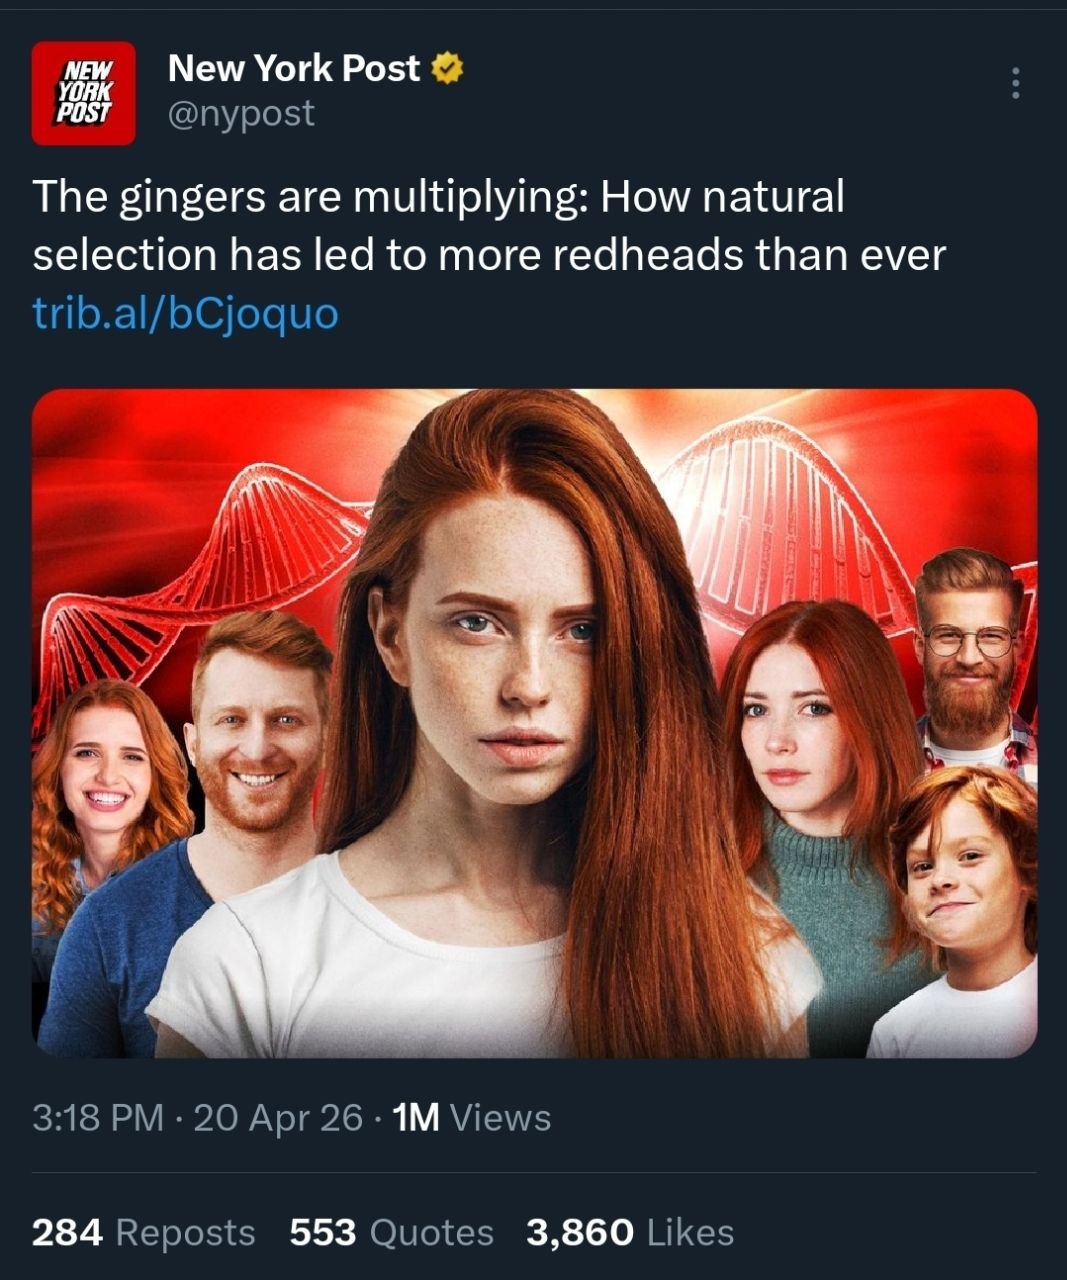The height and width of the screenshot is (1280, 1067).
Task: Open the @nypost handle profile
Action: 240,113
